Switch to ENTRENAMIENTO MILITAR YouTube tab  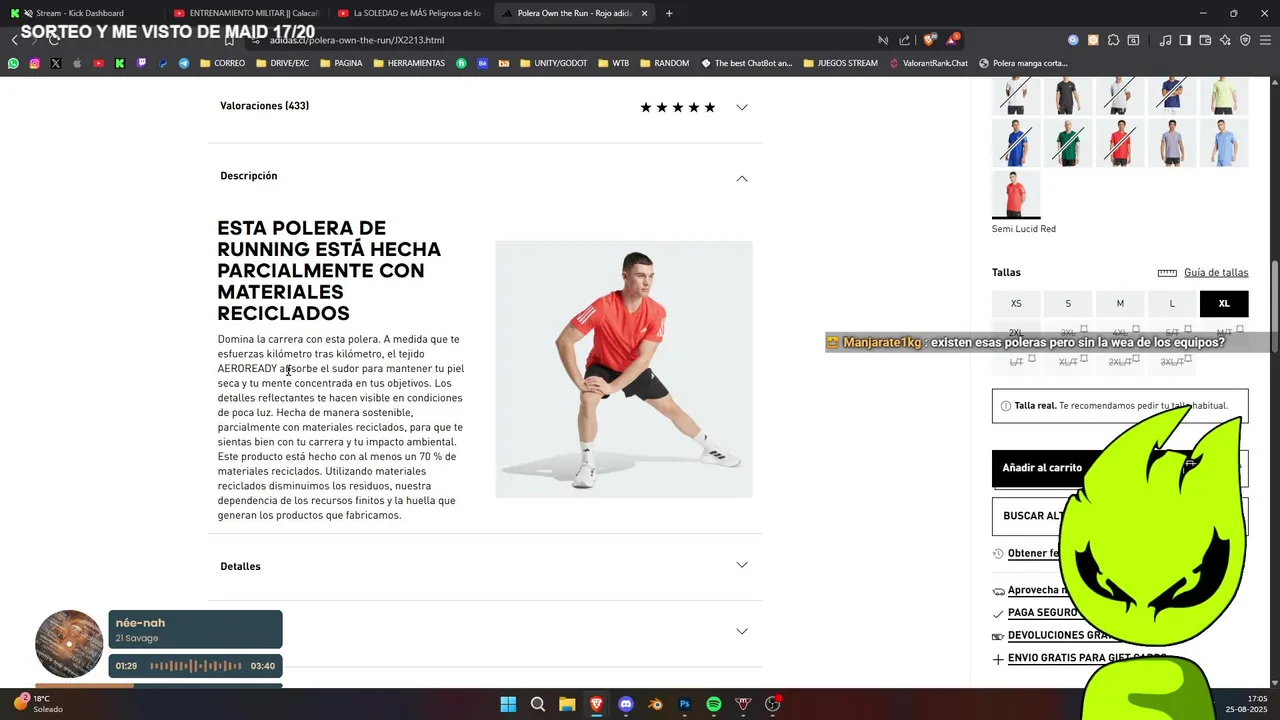coord(246,13)
